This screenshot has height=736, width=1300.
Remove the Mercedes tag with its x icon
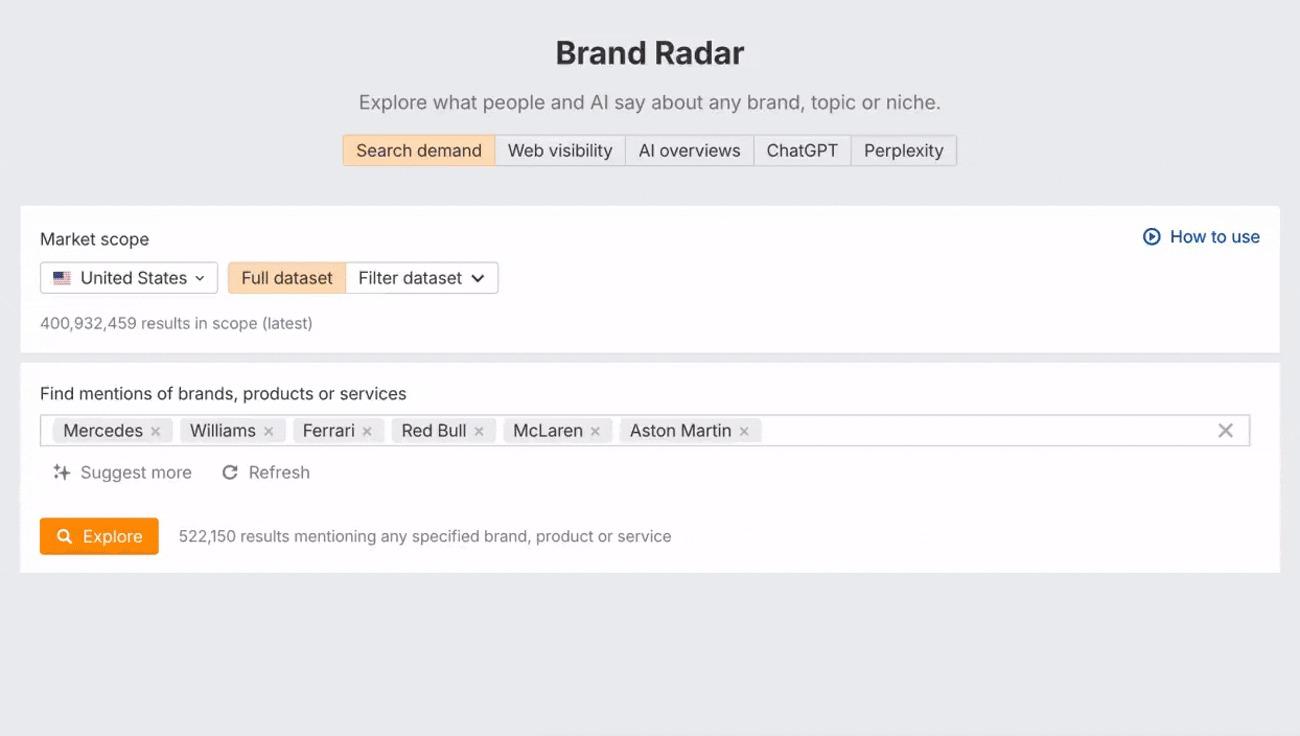[x=155, y=430]
